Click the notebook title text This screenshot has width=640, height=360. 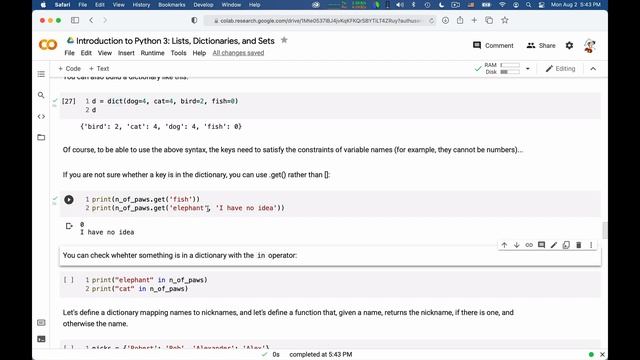(x=175, y=41)
